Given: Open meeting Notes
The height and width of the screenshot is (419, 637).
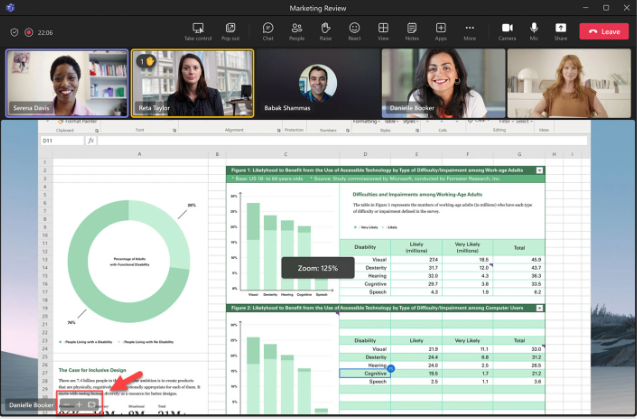Looking at the screenshot, I should [x=412, y=30].
